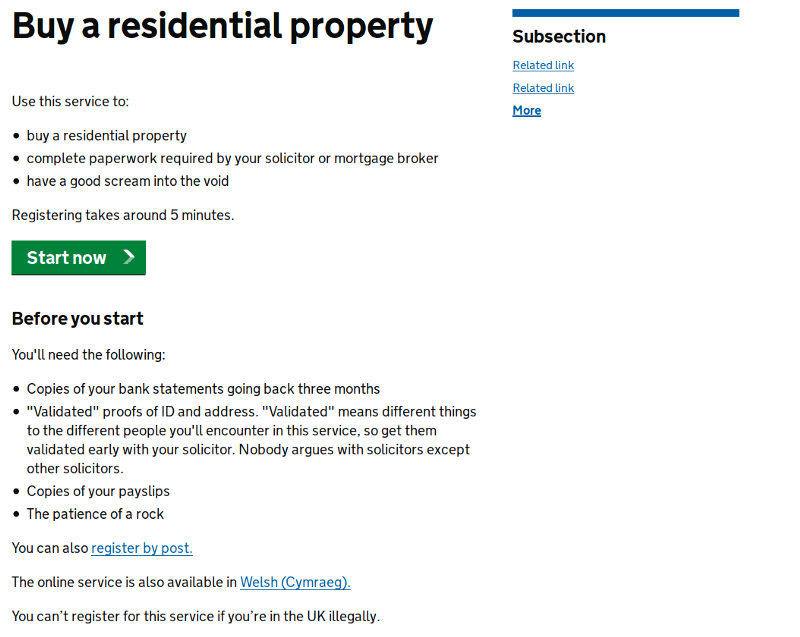Open the second Related link
Viewport: 800px width, 637px height.
(543, 88)
